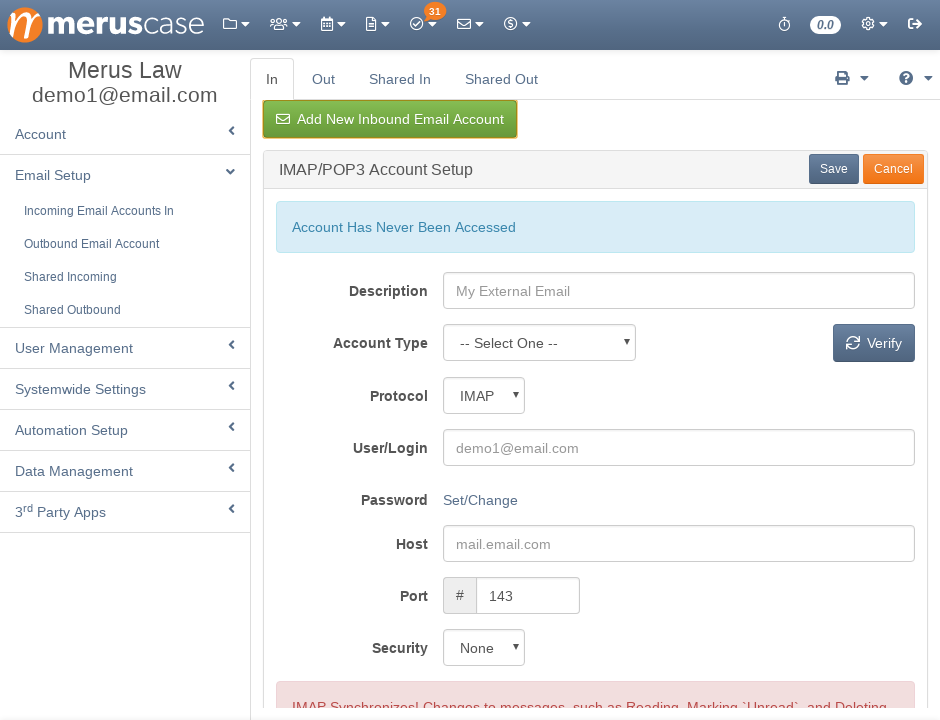
Task: Expand the Automation Setup section
Action: (125, 430)
